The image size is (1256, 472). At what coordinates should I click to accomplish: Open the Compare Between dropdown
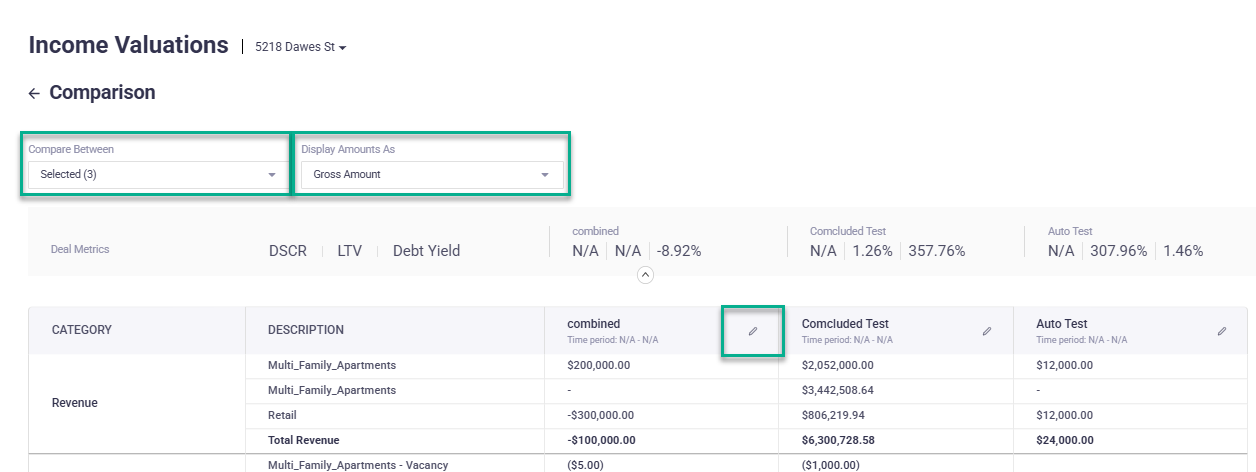(x=156, y=174)
